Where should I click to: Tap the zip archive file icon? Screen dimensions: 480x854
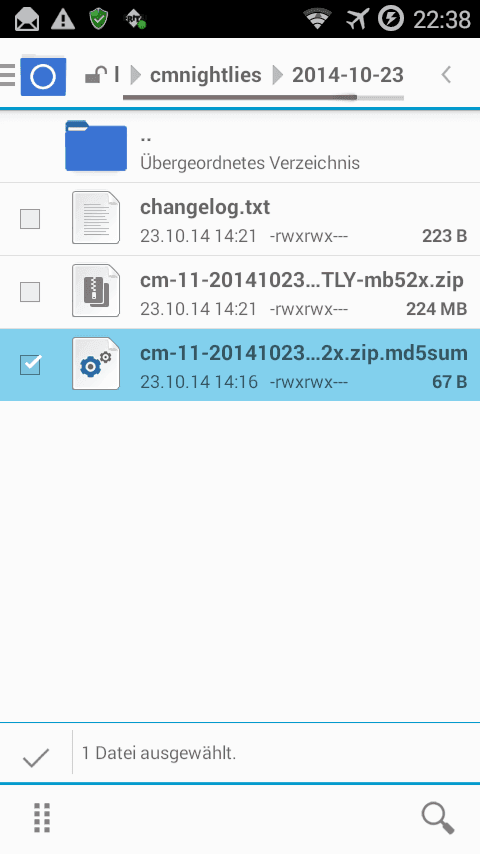[x=96, y=290]
